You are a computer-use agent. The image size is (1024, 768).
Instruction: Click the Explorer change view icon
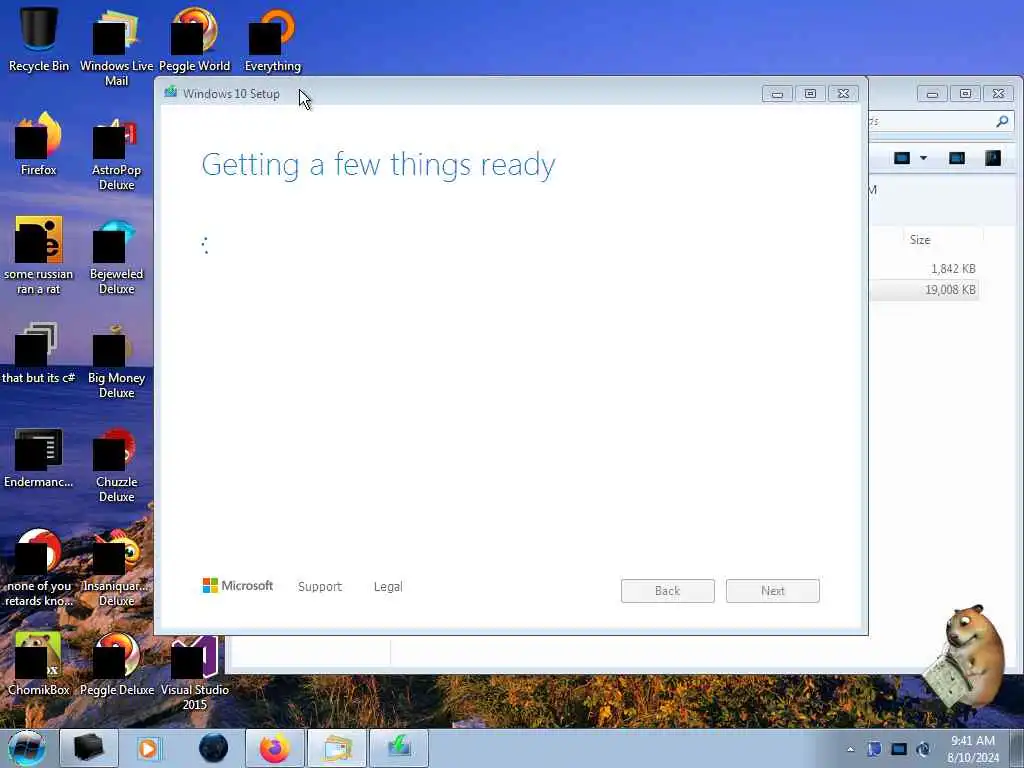click(902, 158)
